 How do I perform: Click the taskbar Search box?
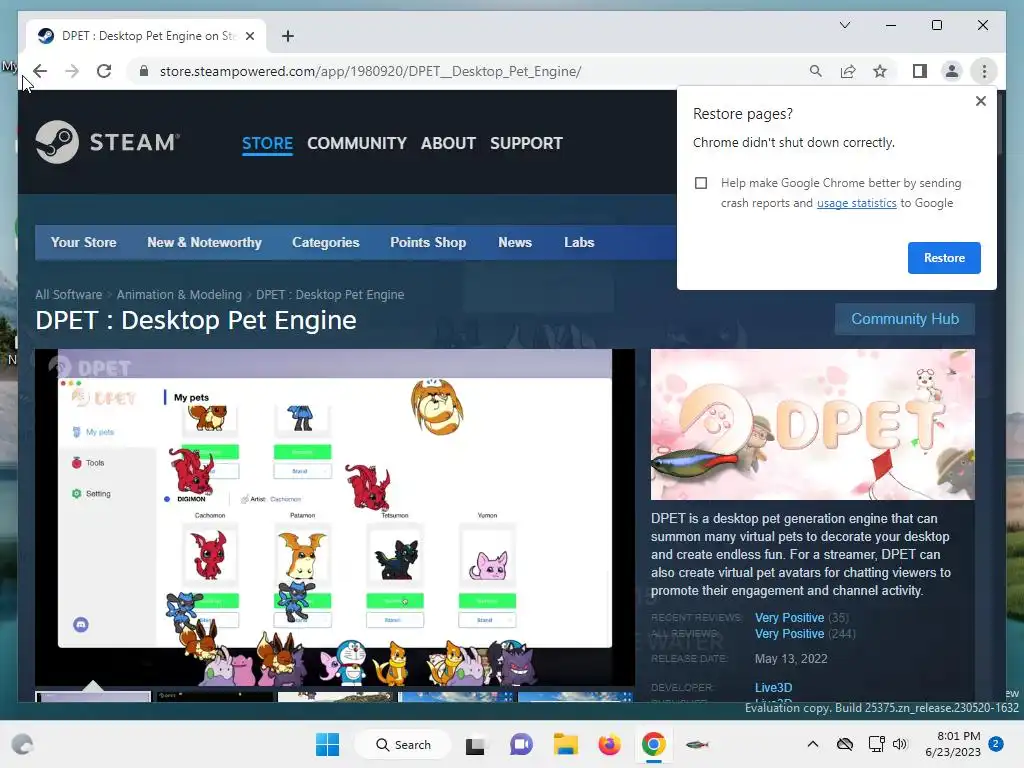tap(403, 744)
